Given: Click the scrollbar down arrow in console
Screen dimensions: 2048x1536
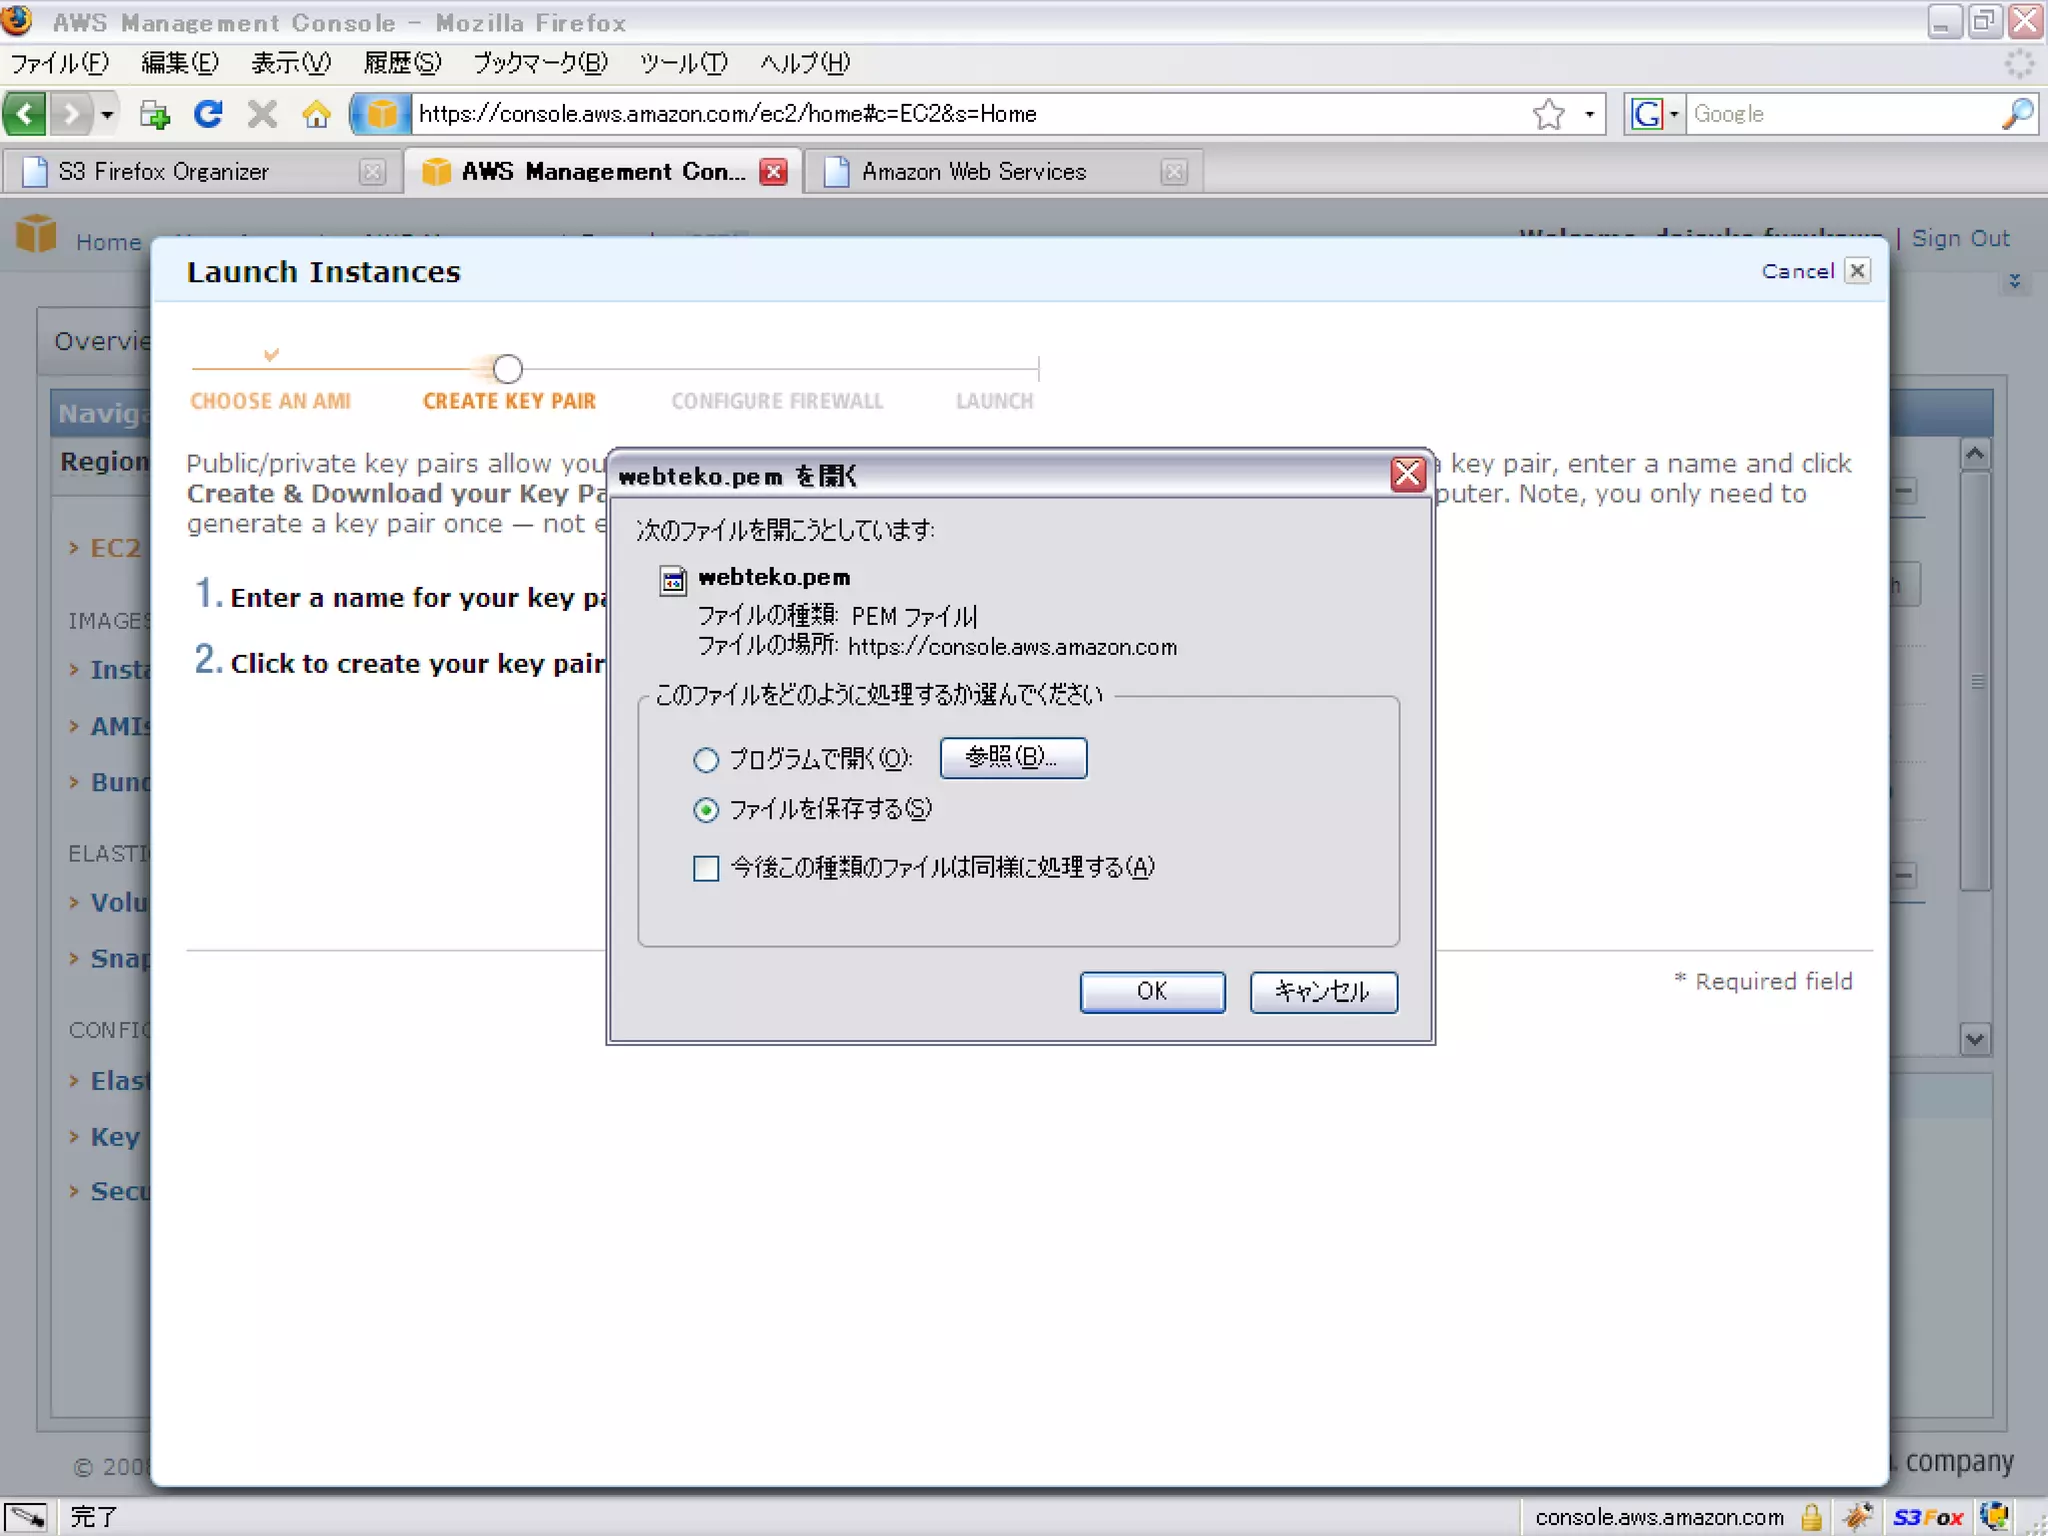Looking at the screenshot, I should tap(1974, 1039).
